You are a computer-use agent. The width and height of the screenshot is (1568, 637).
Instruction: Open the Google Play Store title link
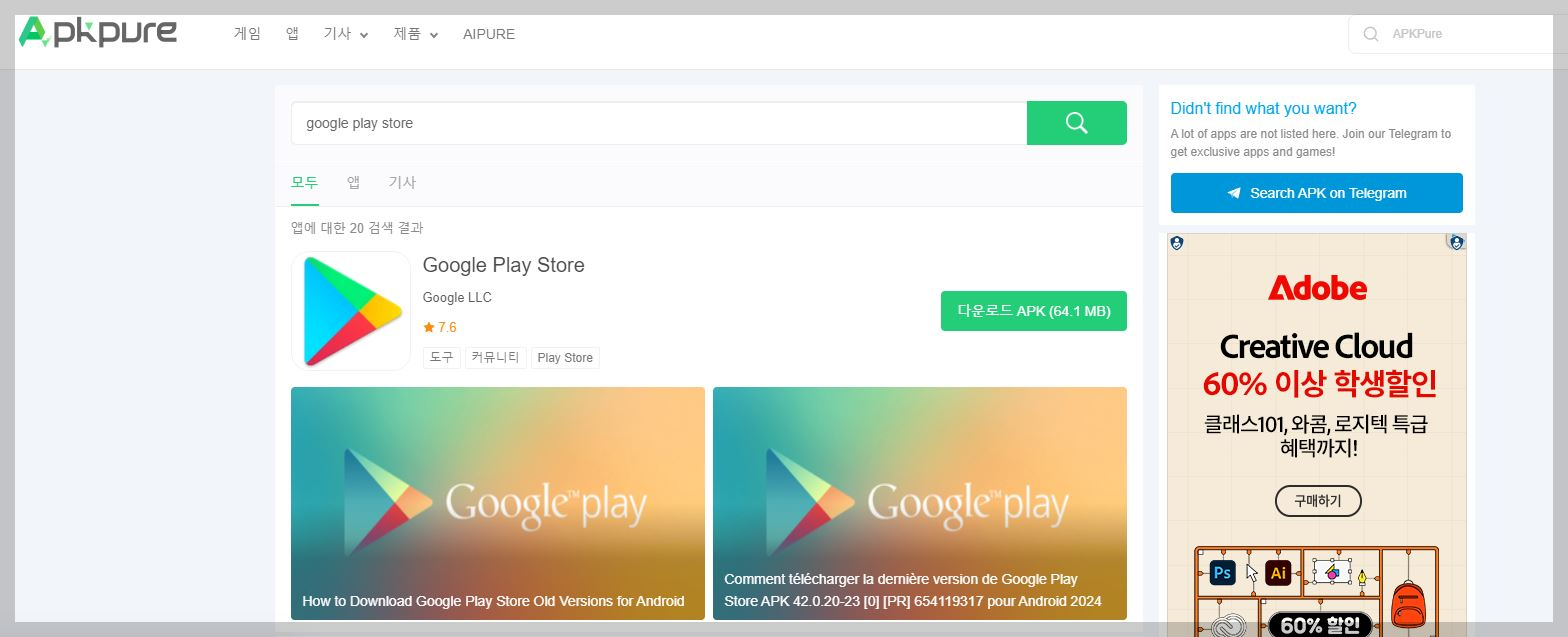504,265
